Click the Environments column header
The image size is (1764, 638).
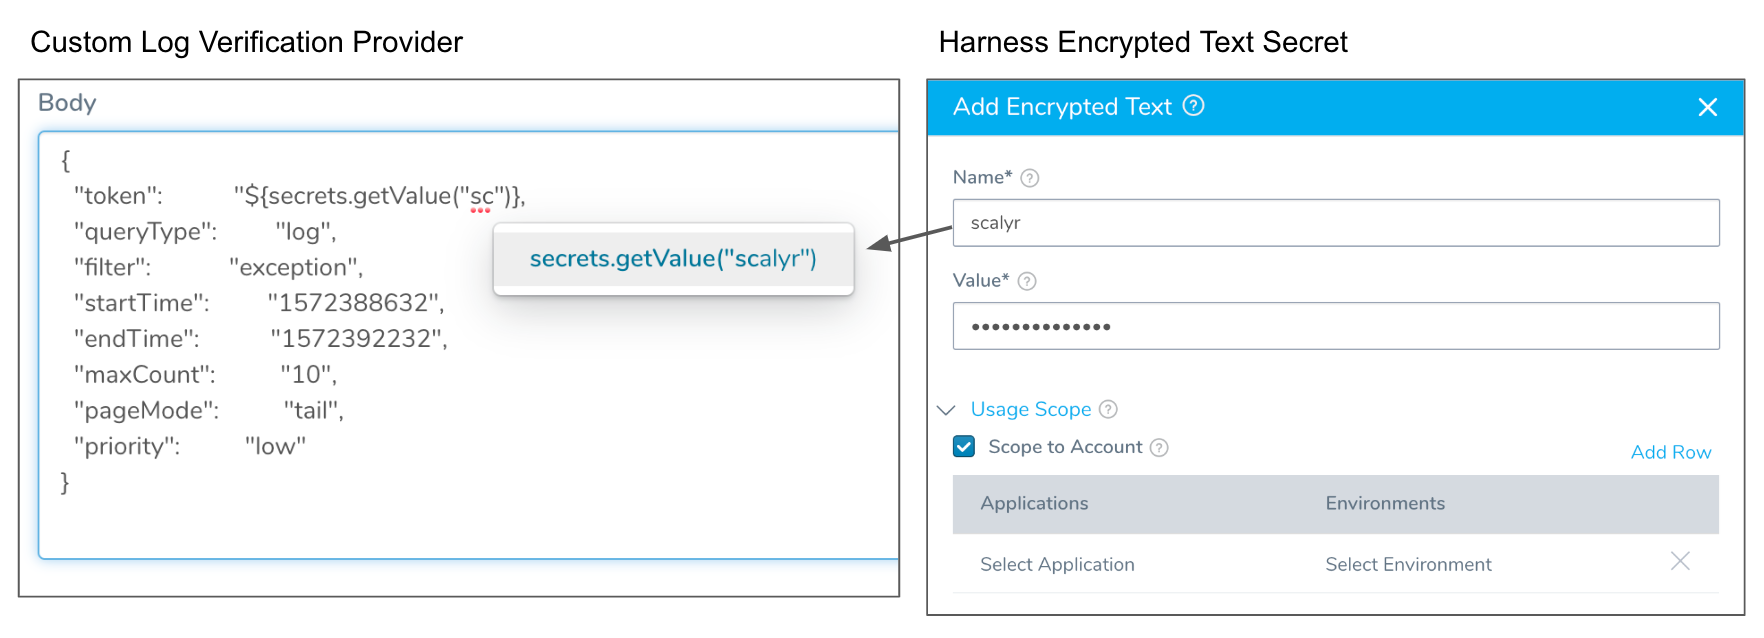(1385, 504)
